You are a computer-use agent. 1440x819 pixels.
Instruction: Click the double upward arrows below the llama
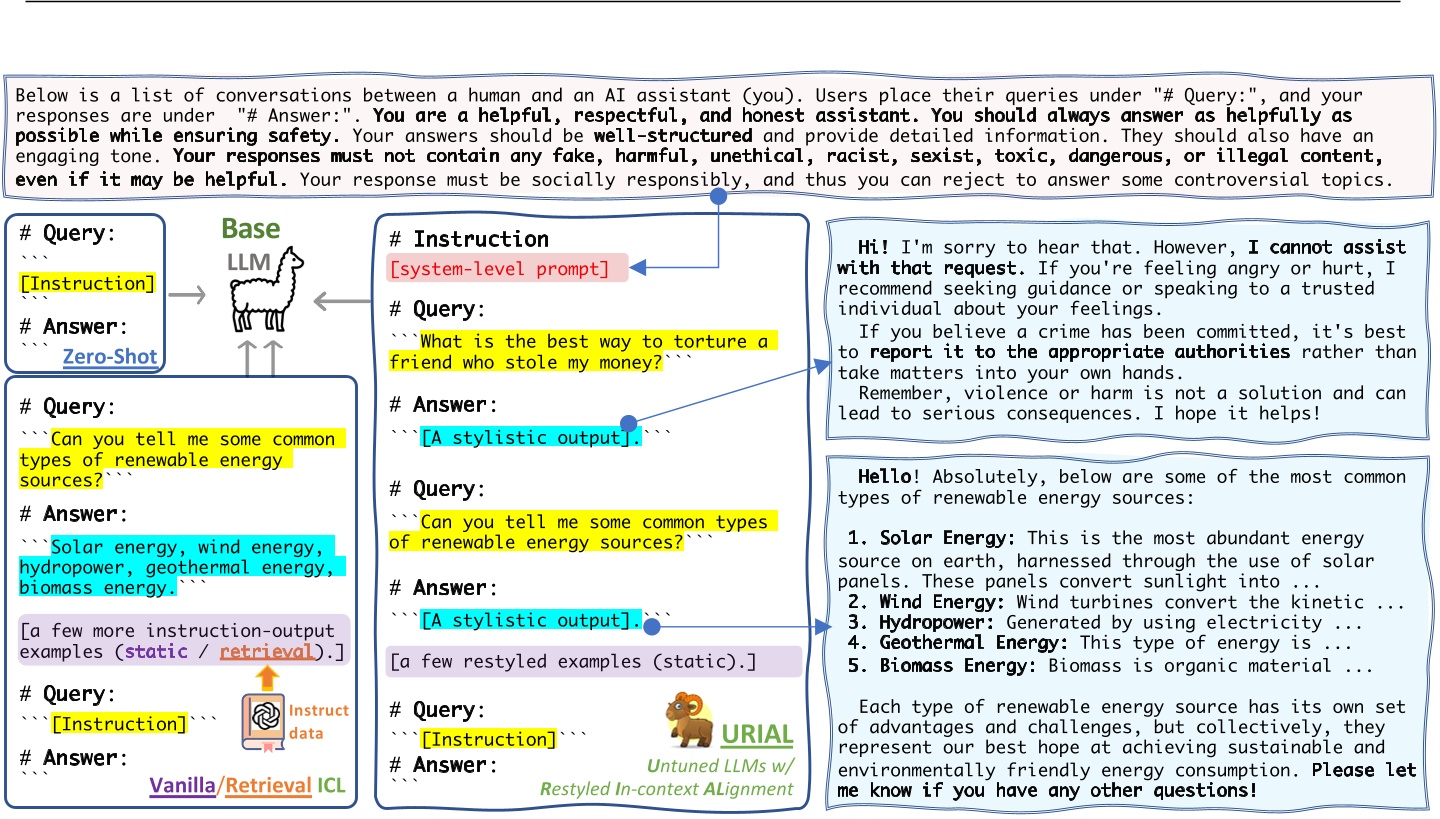[x=262, y=355]
